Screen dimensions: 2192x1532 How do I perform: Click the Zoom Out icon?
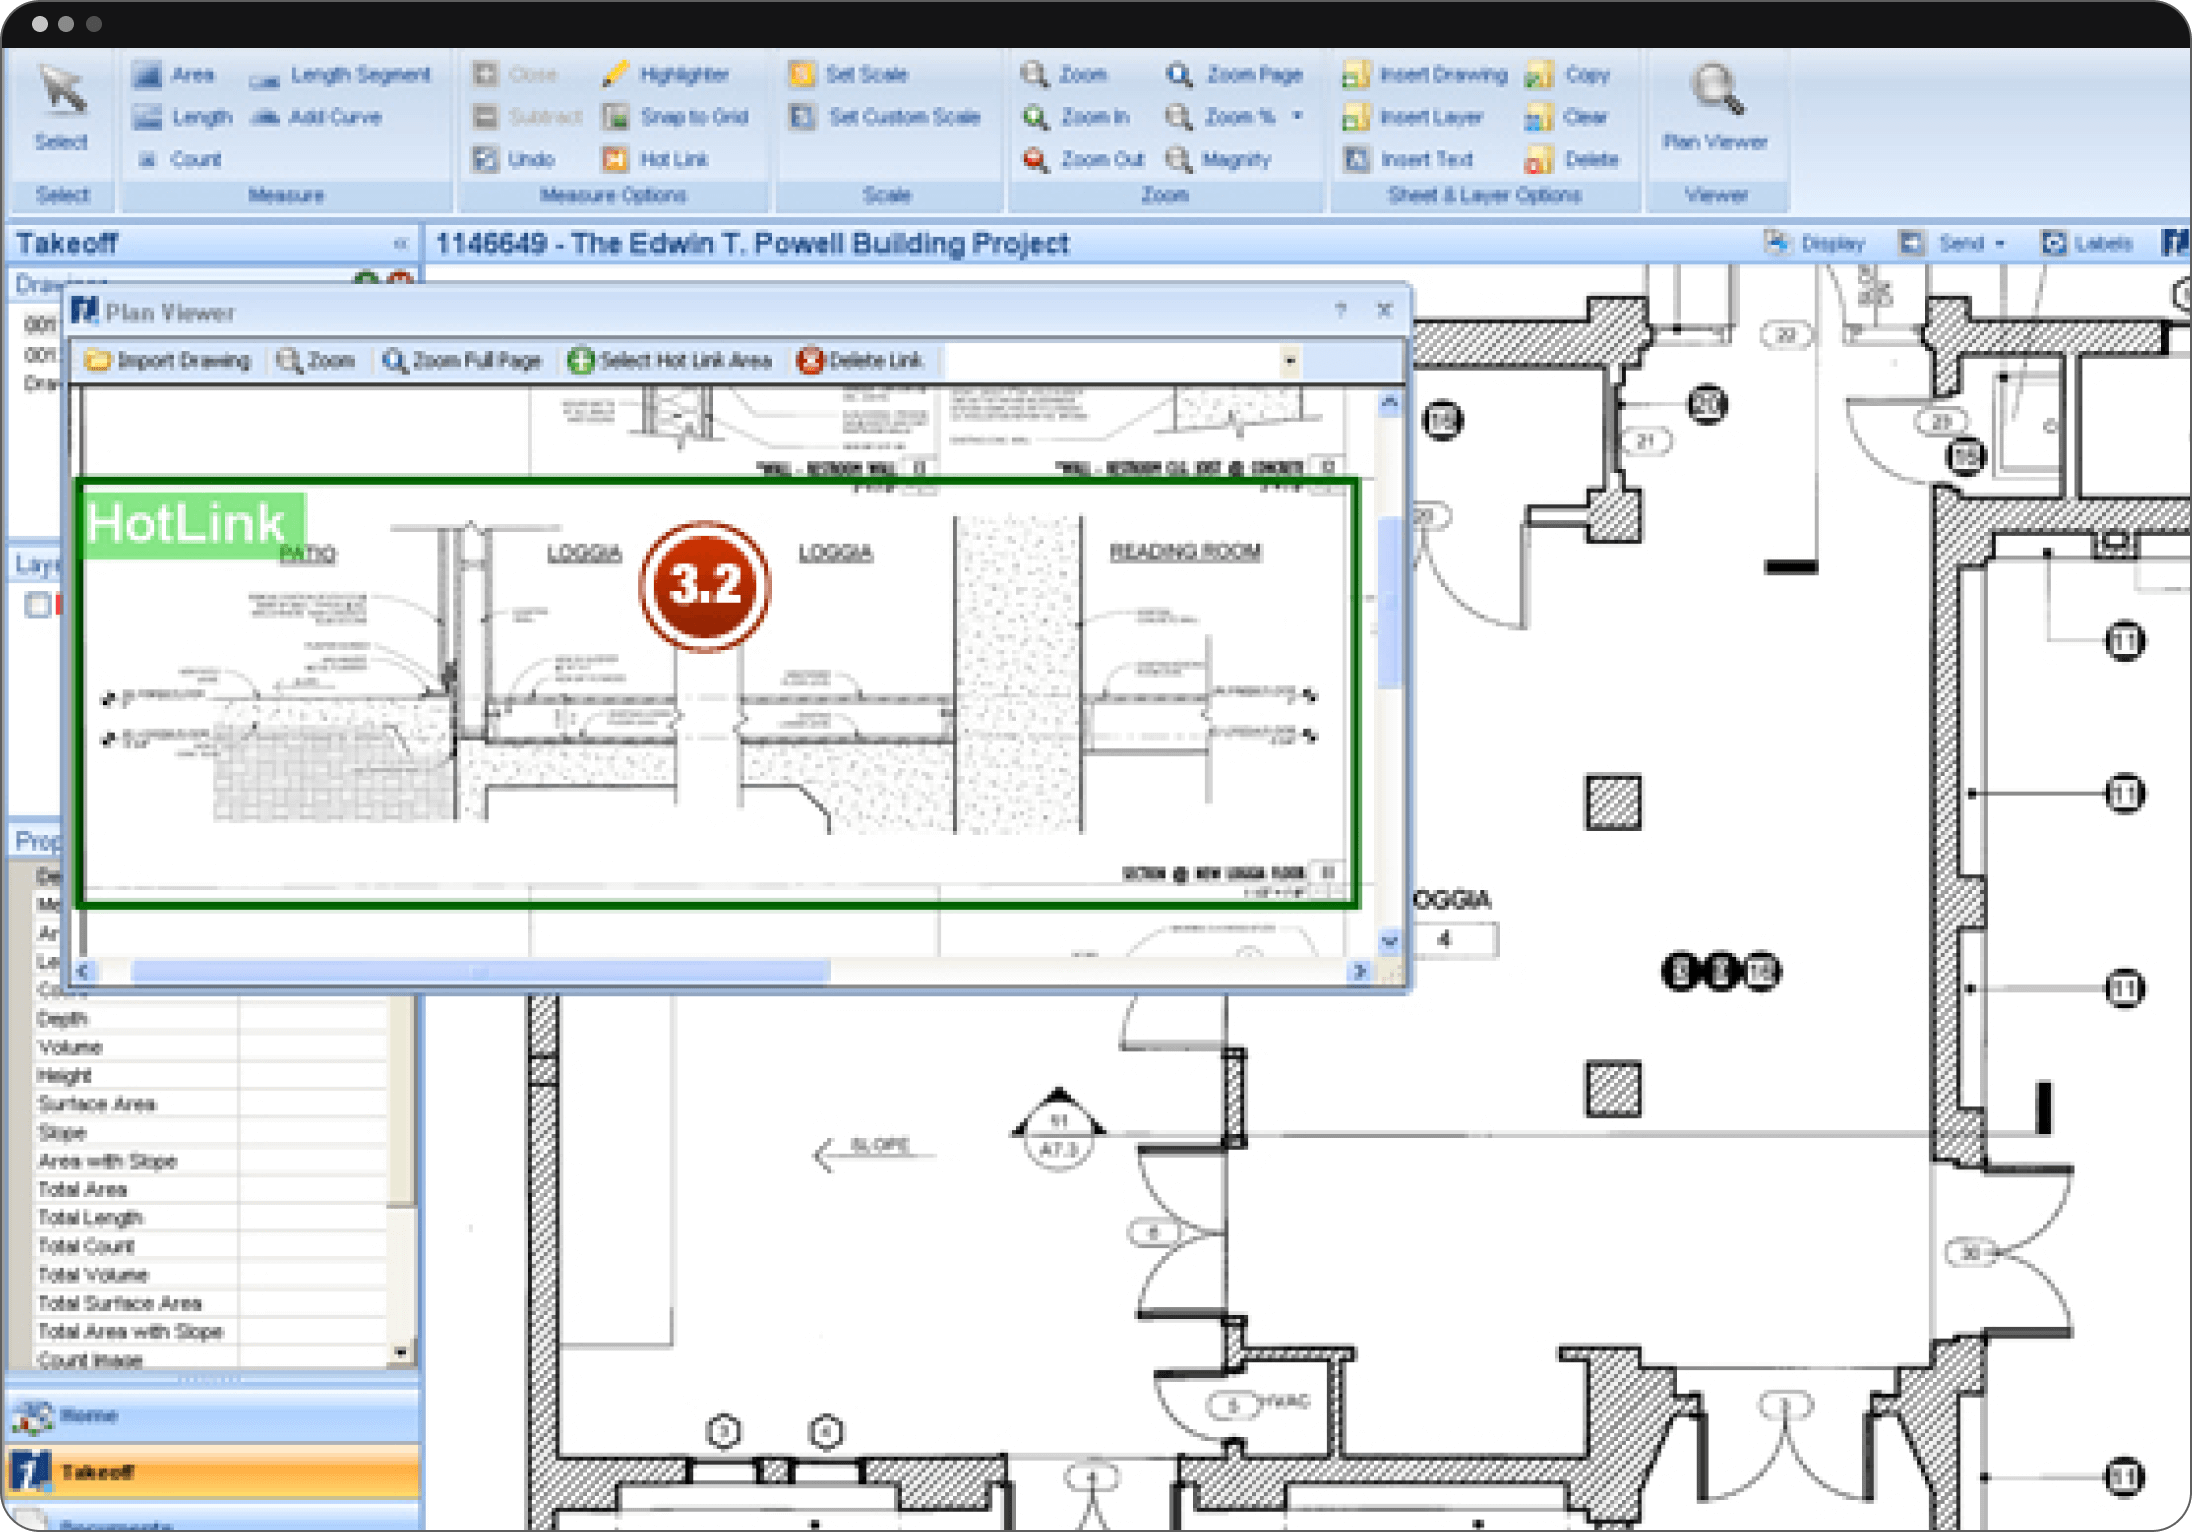point(1036,160)
